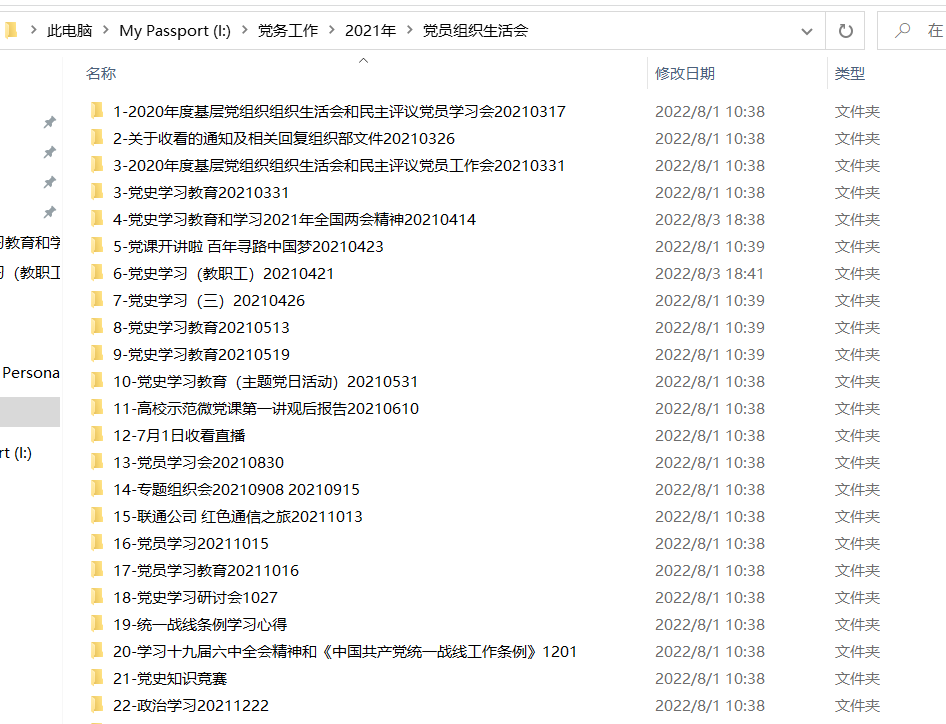Go to My Passport (I:) breadcrumb
This screenshot has width=946, height=724.
[x=175, y=31]
